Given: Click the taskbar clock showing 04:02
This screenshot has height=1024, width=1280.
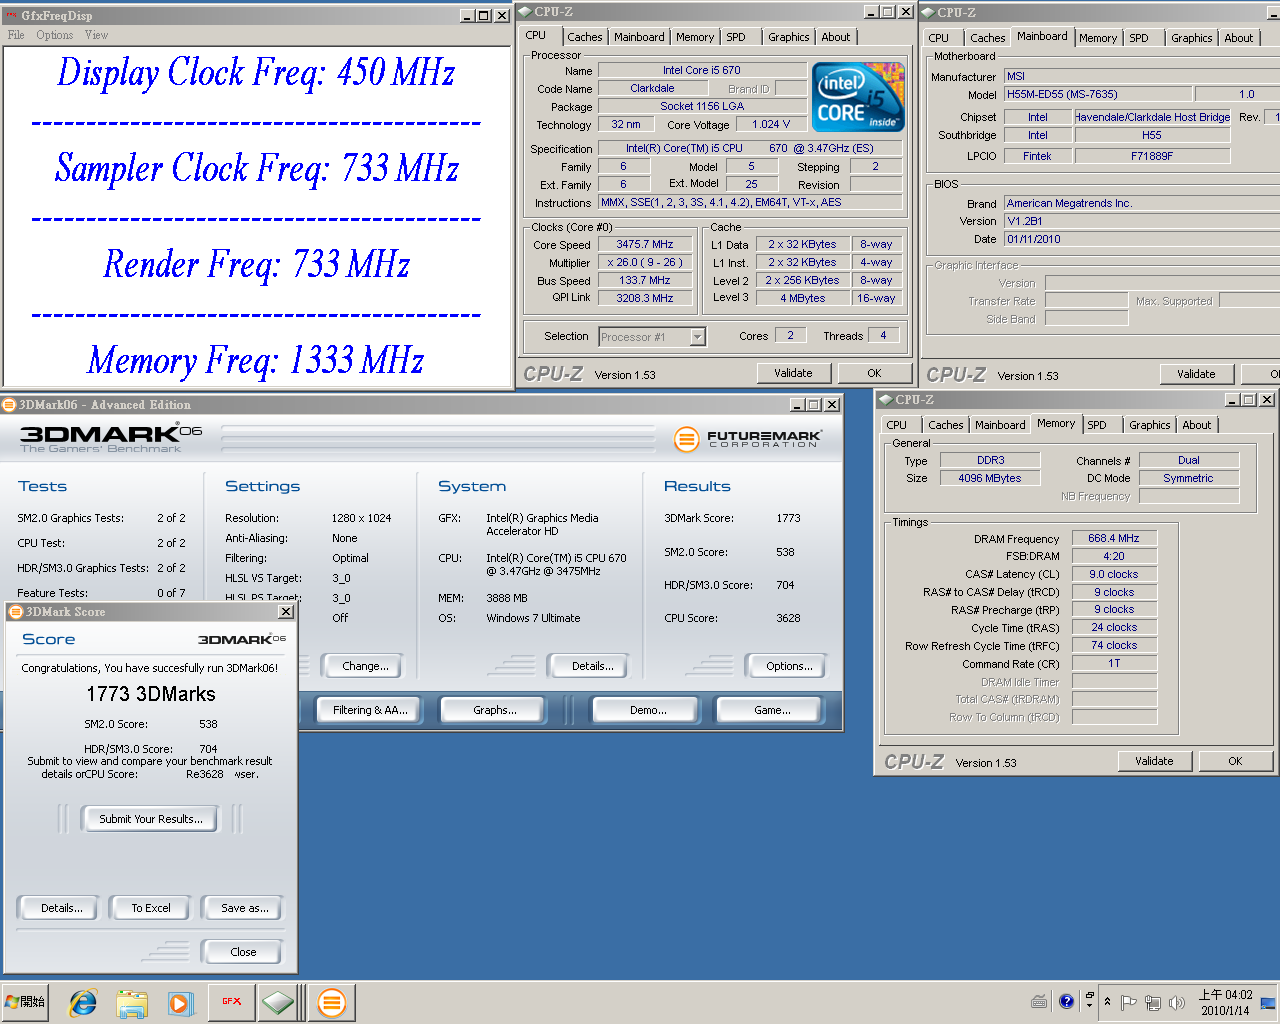Looking at the screenshot, I should pyautogui.click(x=1225, y=1002).
